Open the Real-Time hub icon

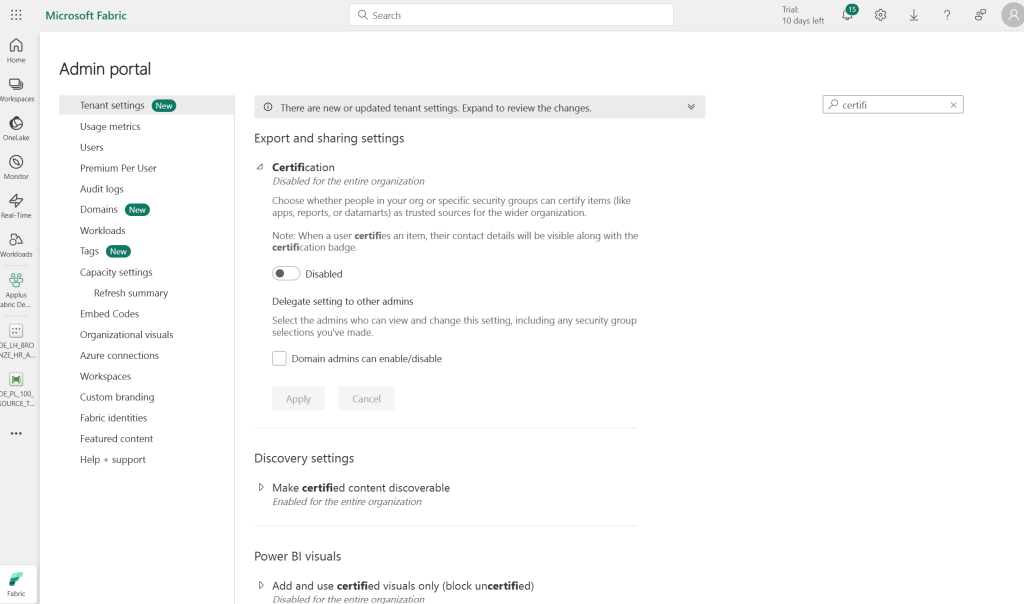tap(16, 205)
